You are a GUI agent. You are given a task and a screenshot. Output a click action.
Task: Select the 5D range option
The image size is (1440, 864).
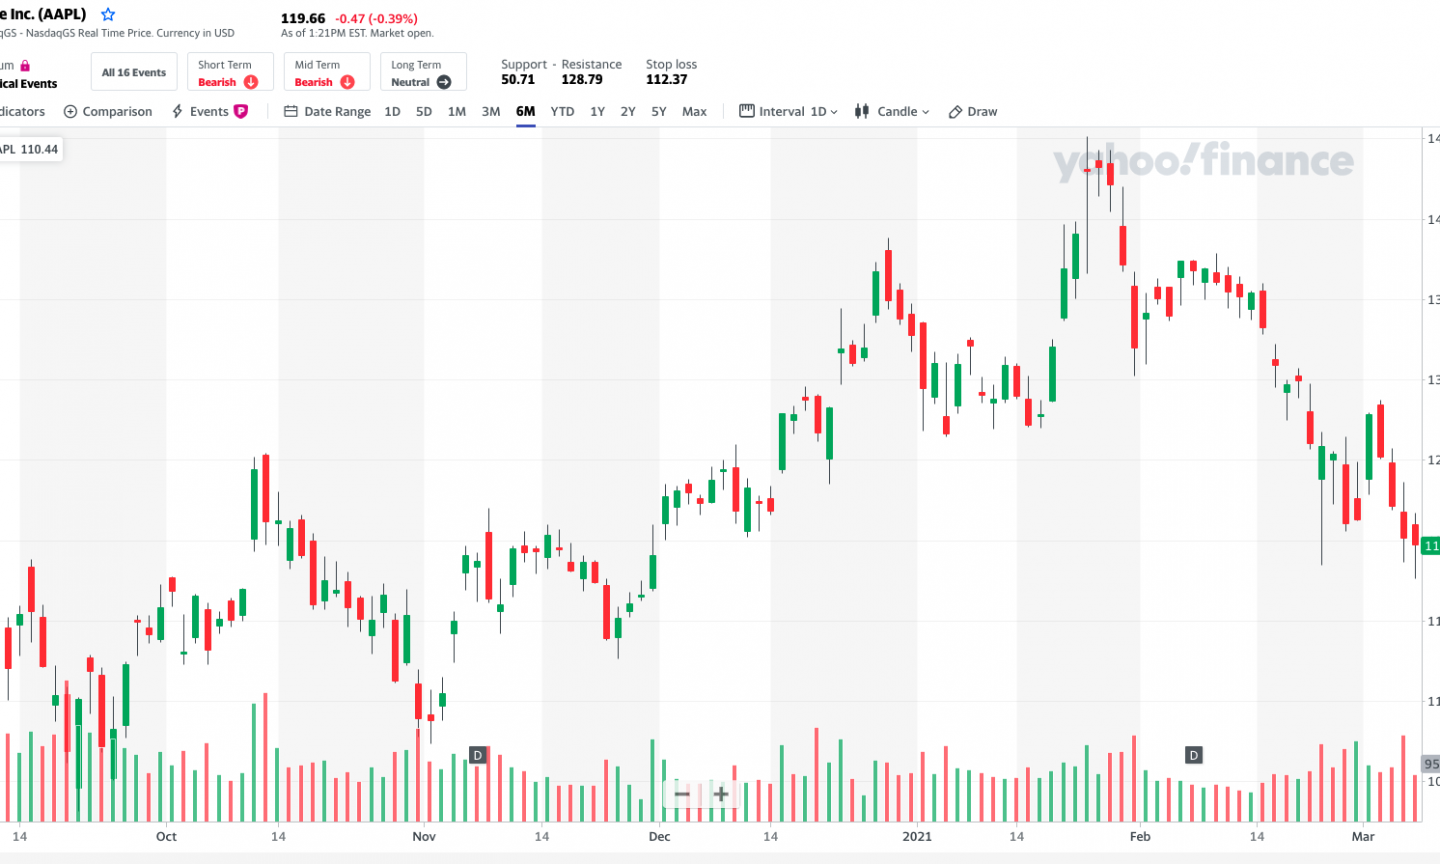point(424,111)
